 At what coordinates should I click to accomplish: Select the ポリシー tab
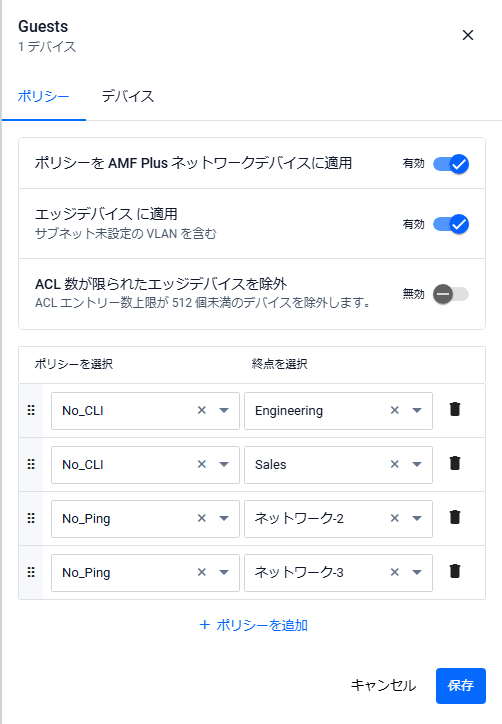43,96
